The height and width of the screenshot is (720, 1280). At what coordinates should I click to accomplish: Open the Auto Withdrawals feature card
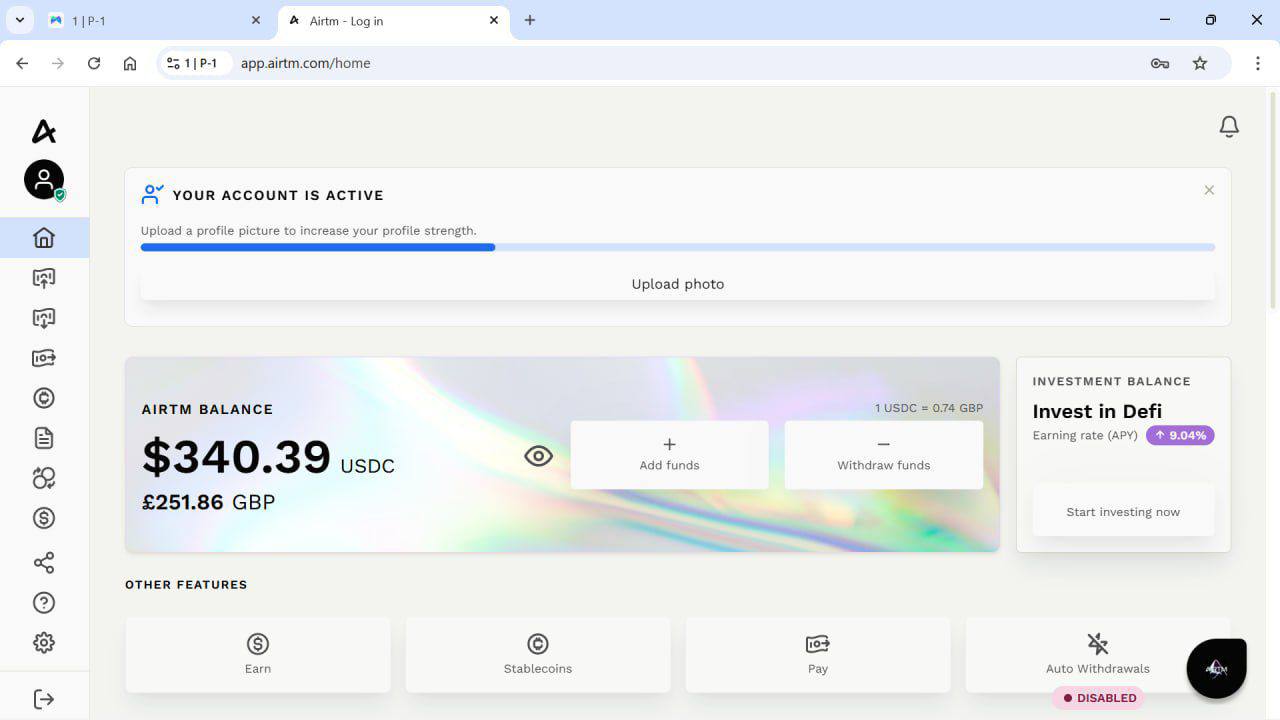tap(1098, 654)
